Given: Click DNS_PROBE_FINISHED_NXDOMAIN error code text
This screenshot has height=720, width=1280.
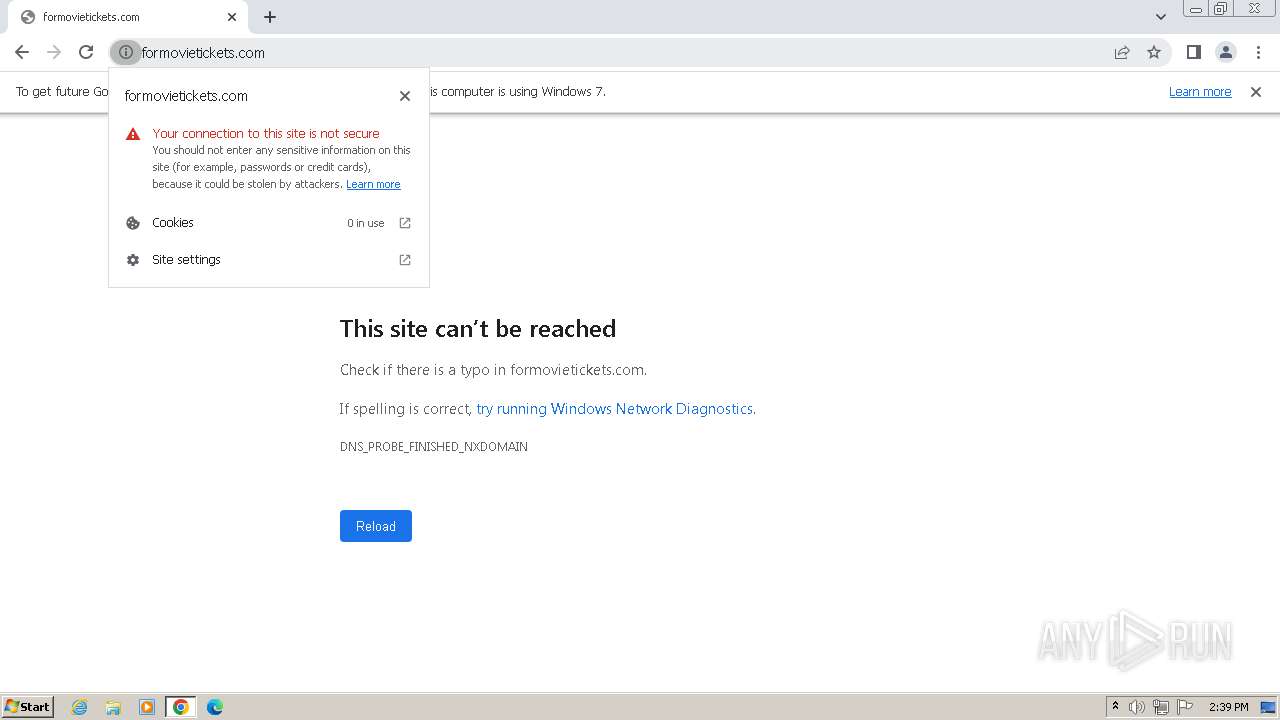Looking at the screenshot, I should pyautogui.click(x=434, y=447).
